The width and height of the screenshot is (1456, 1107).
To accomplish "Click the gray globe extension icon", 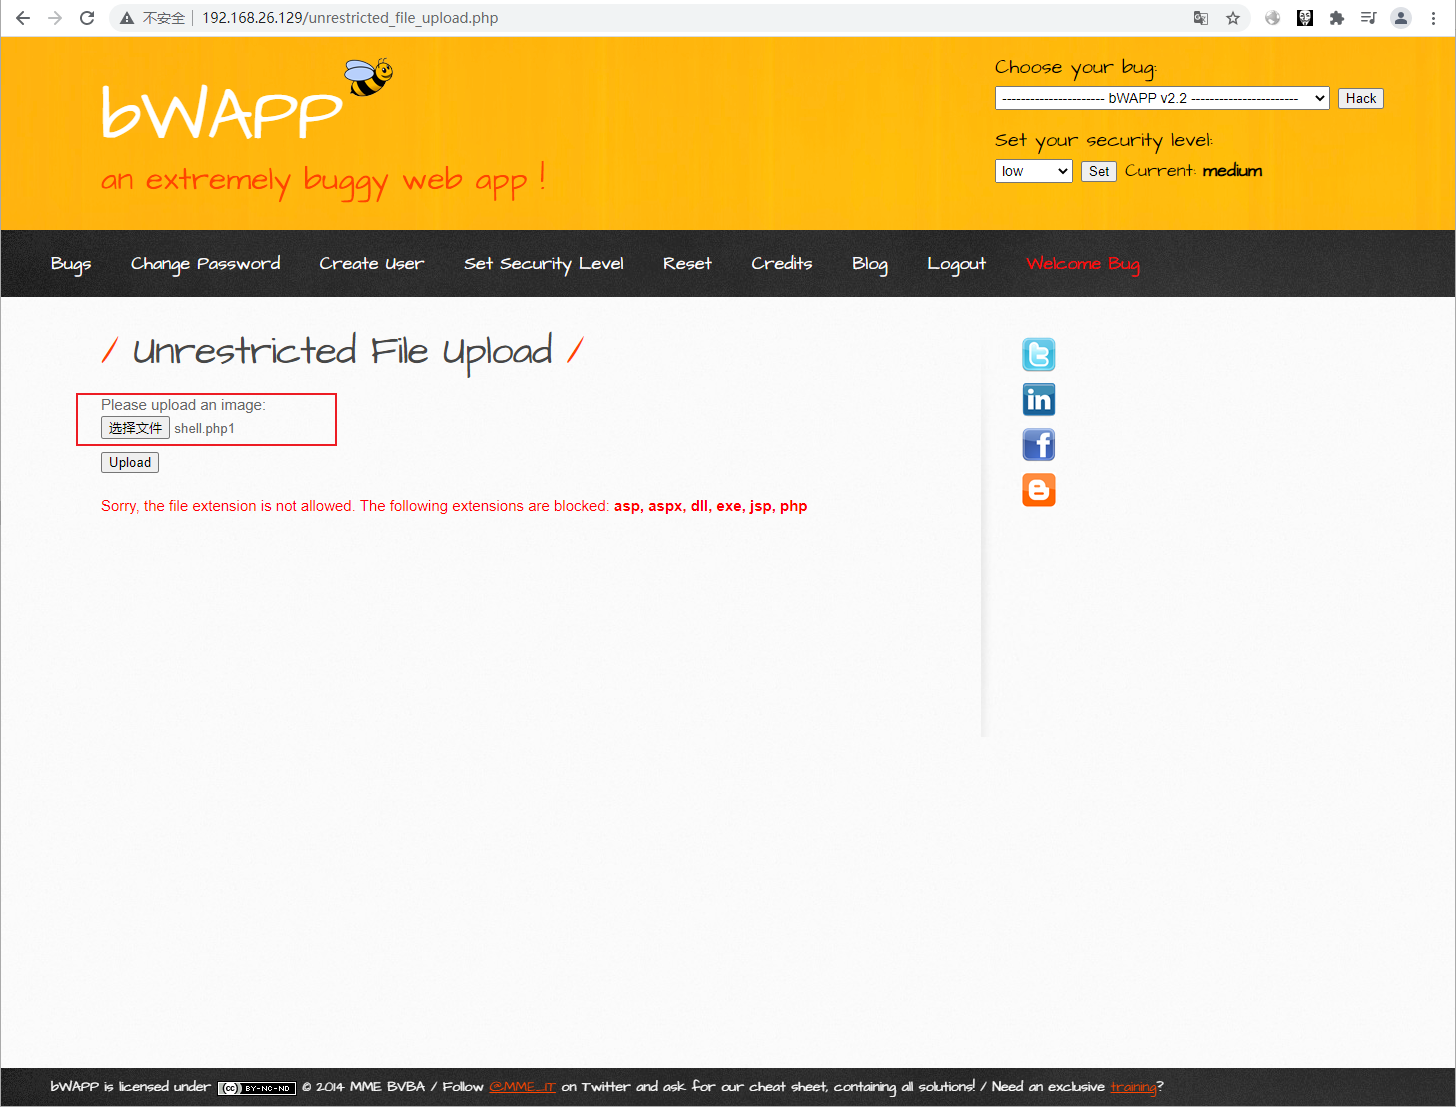I will [x=1273, y=18].
